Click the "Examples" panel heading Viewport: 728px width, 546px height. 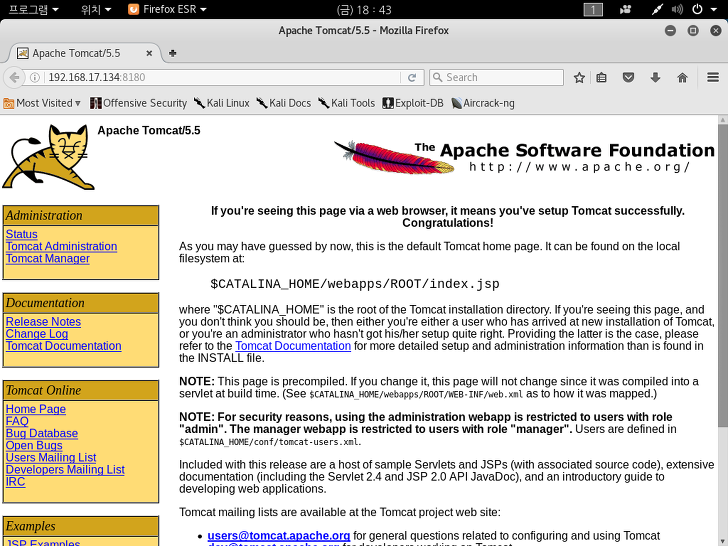tap(80, 526)
